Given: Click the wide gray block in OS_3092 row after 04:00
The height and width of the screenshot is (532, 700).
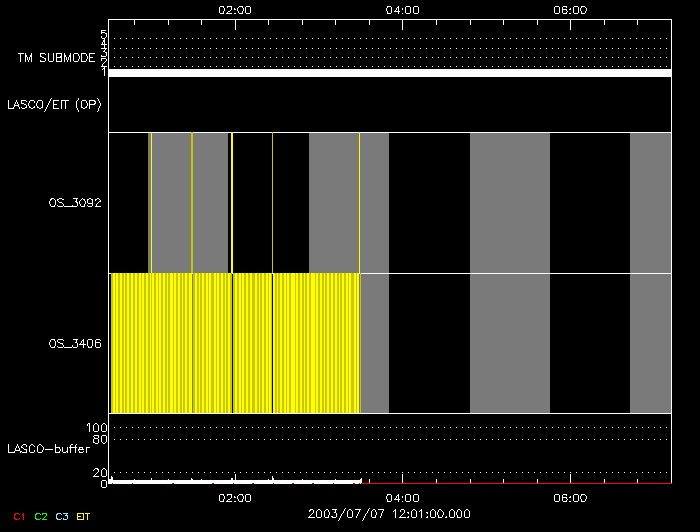Looking at the screenshot, I should tap(509, 202).
